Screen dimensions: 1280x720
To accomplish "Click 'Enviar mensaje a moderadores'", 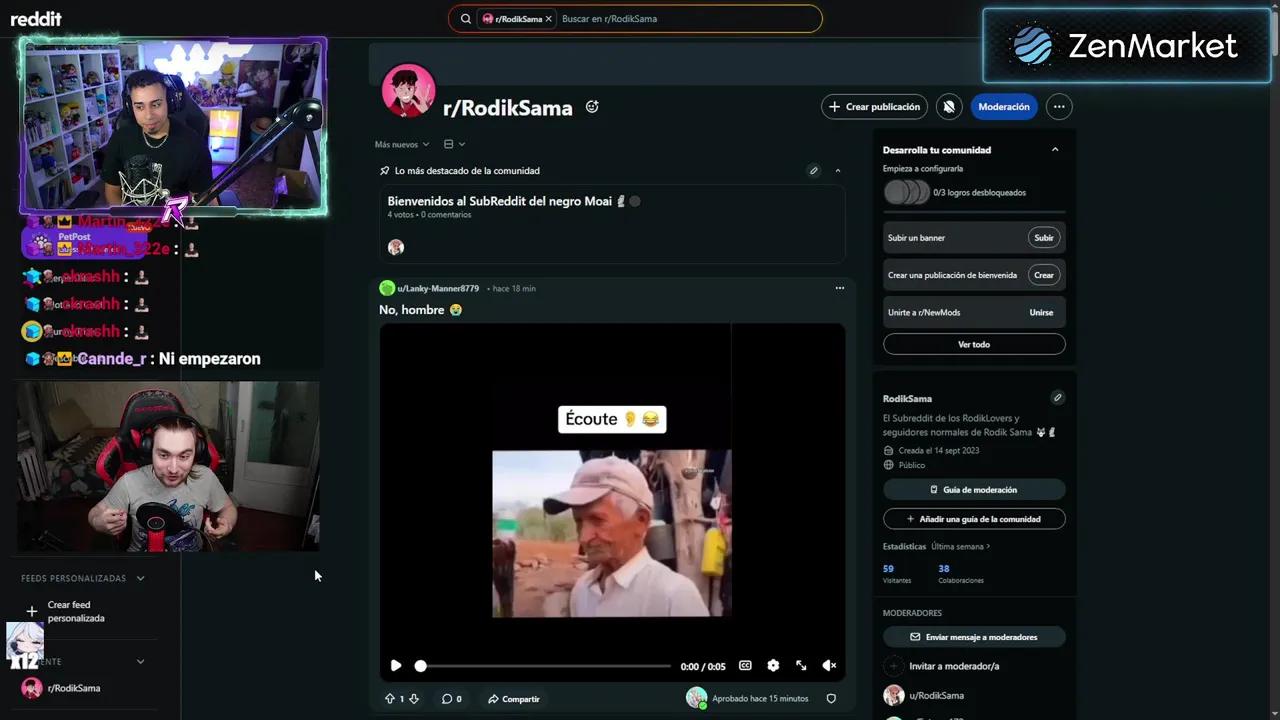I will coord(974,637).
